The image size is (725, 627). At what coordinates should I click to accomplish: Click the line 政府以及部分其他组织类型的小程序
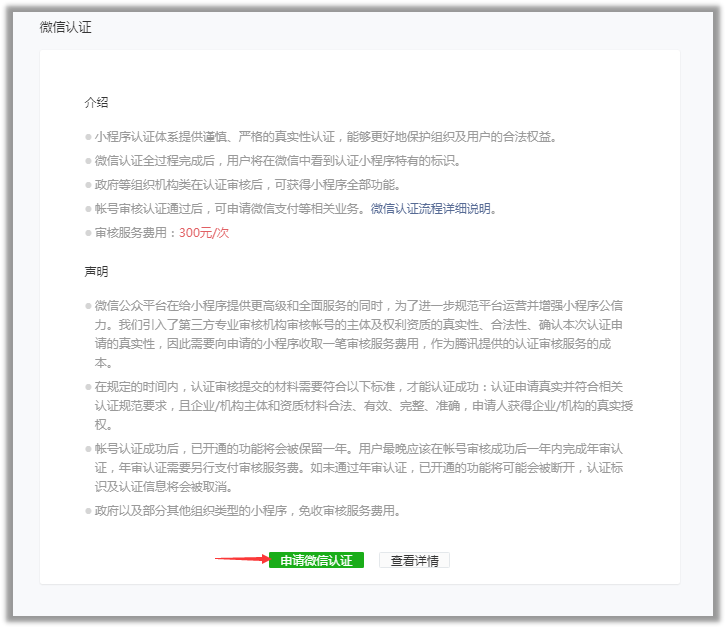point(247,510)
